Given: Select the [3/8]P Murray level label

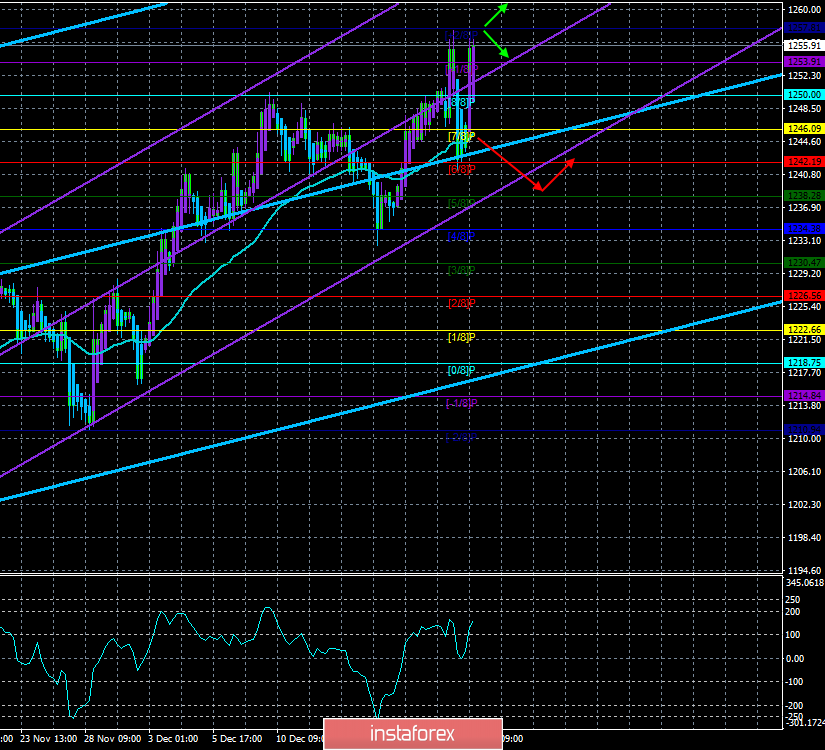Looking at the screenshot, I should (461, 270).
